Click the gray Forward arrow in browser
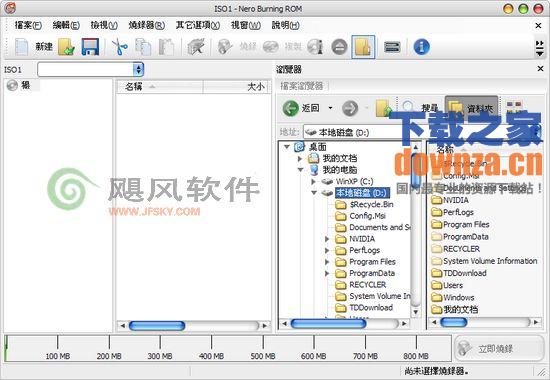This screenshot has width=550, height=380. coord(350,108)
